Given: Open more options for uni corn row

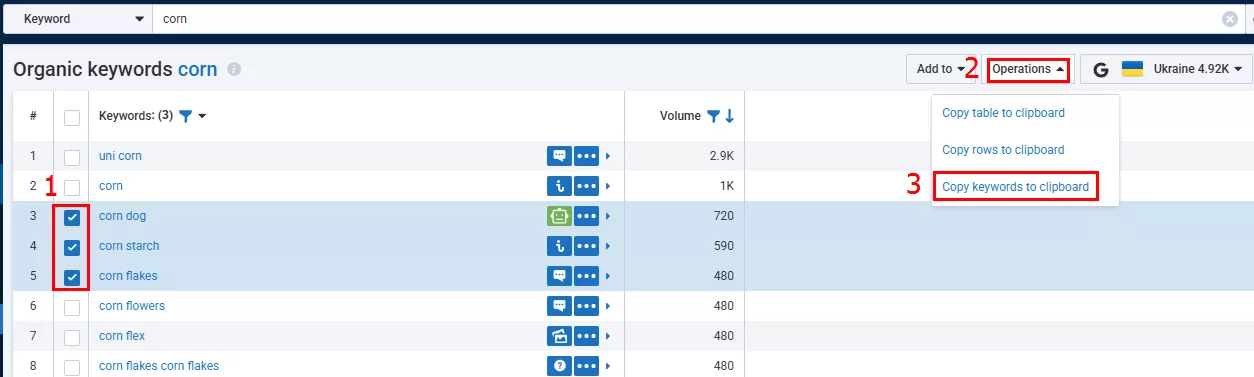Looking at the screenshot, I should (x=587, y=156).
